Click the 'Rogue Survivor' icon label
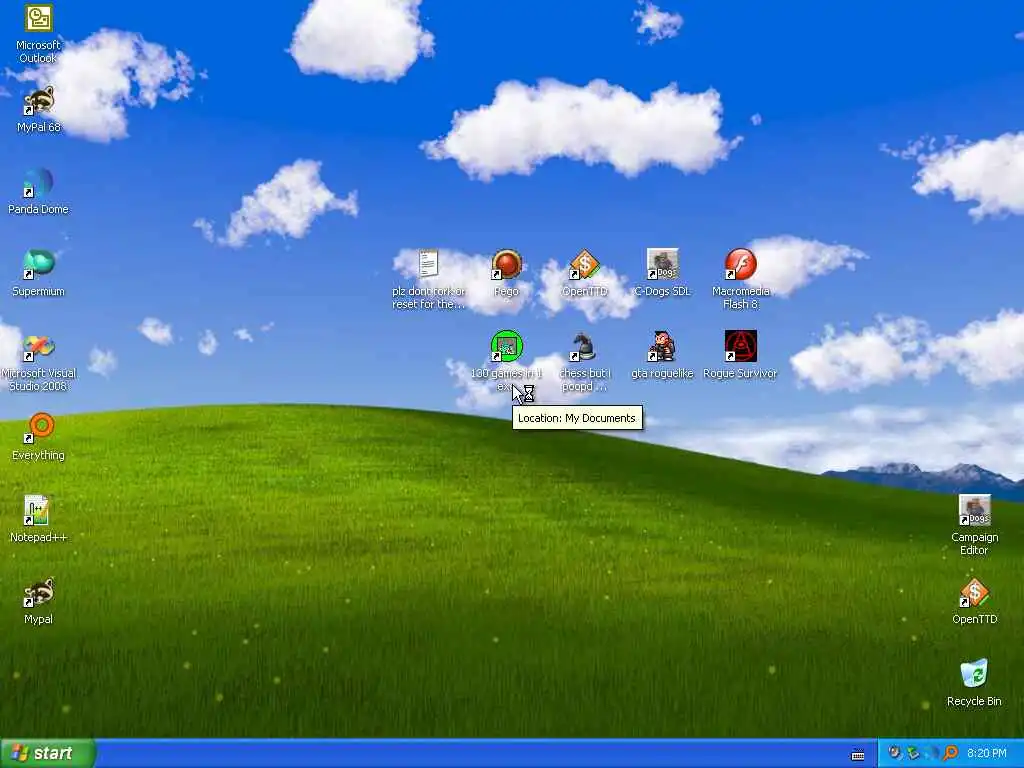Image resolution: width=1024 pixels, height=768 pixels. 740,374
